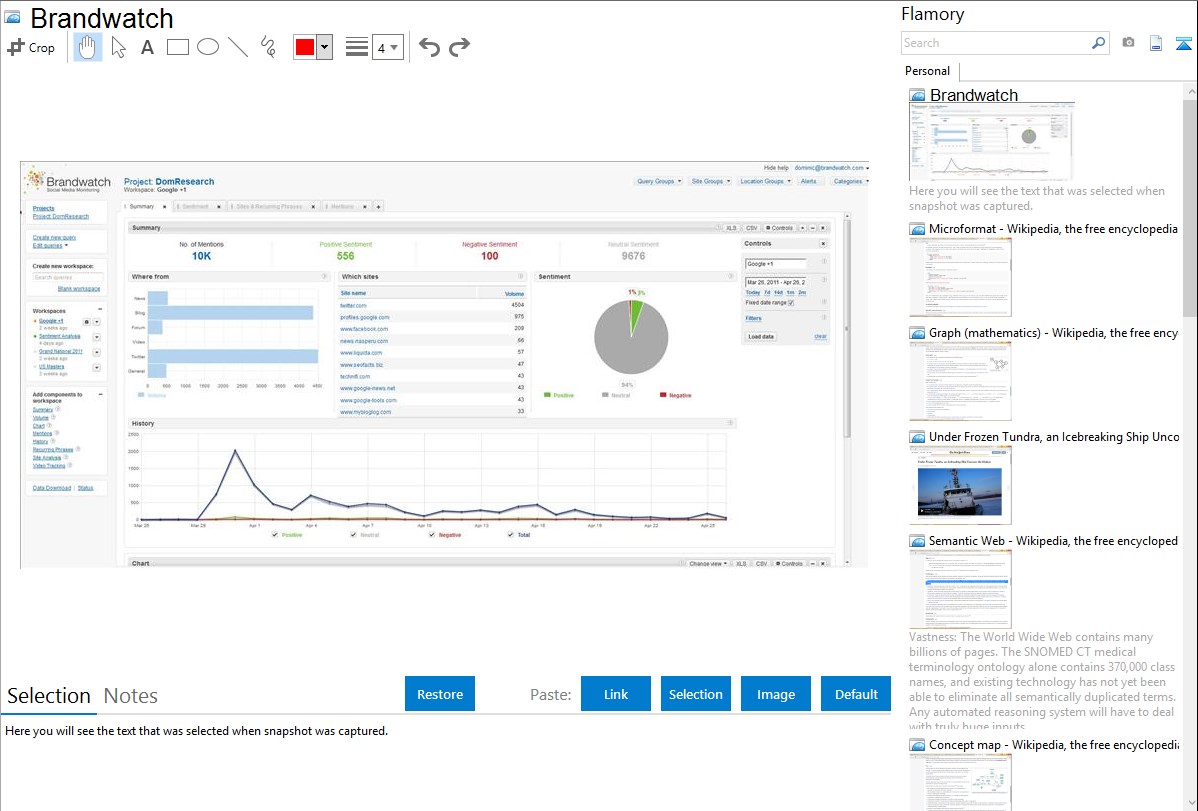Open the Semantic Web snapshot thumbnail
Image resolution: width=1198 pixels, height=811 pixels.
[x=960, y=589]
